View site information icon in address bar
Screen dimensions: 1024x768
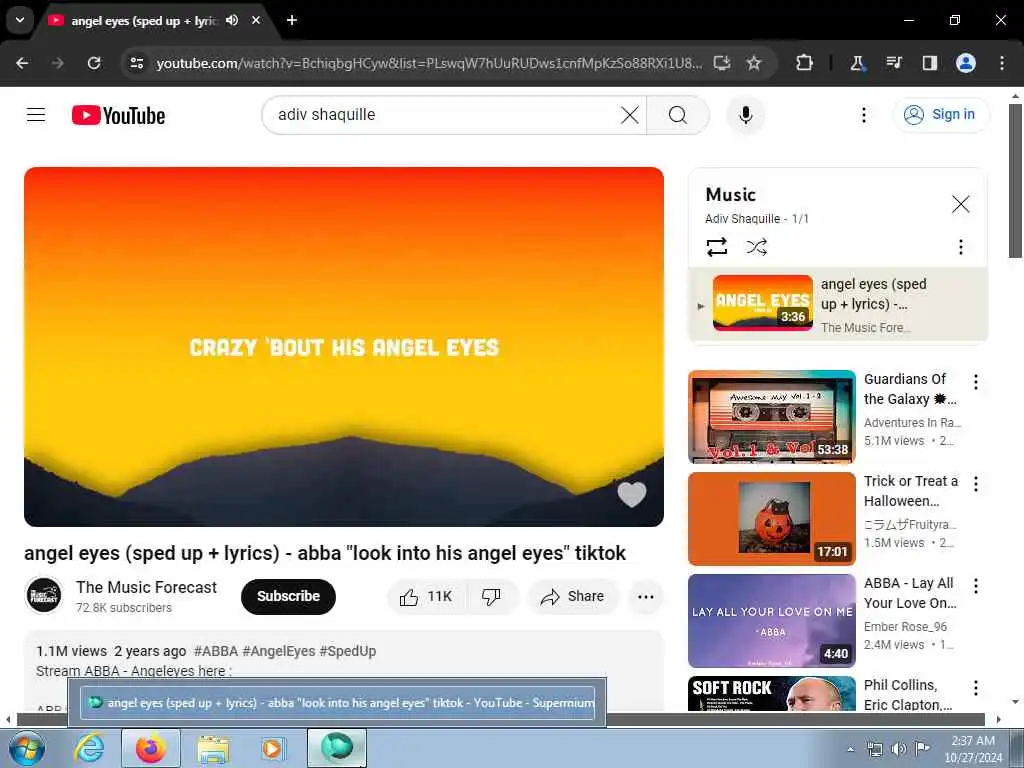136,63
